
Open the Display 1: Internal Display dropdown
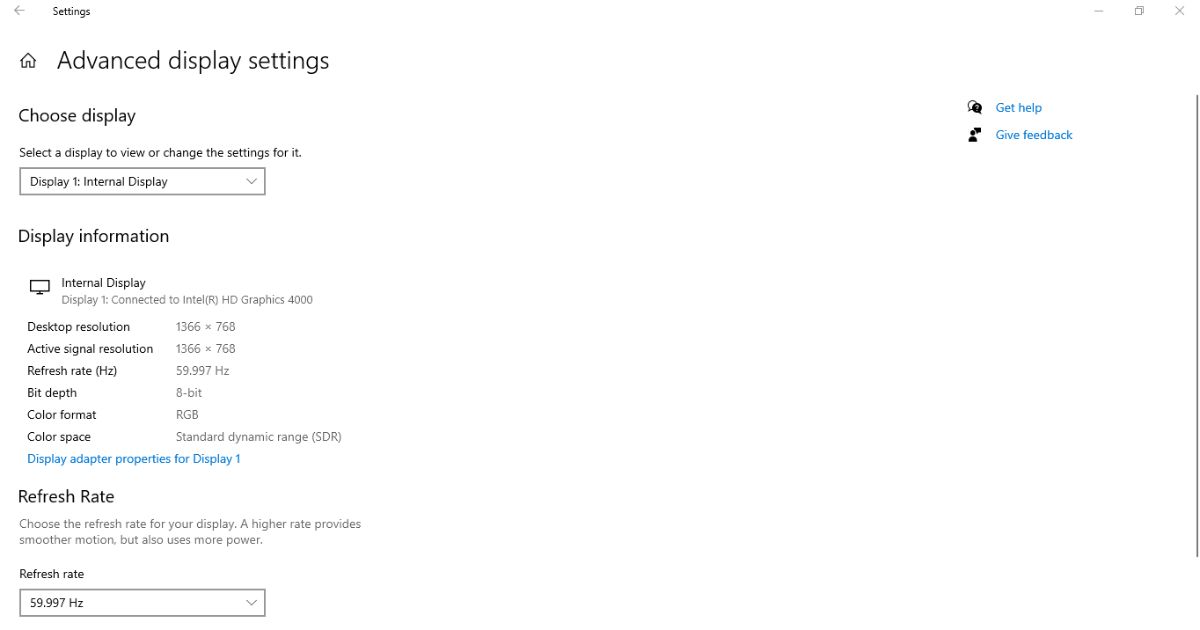pyautogui.click(x=142, y=181)
